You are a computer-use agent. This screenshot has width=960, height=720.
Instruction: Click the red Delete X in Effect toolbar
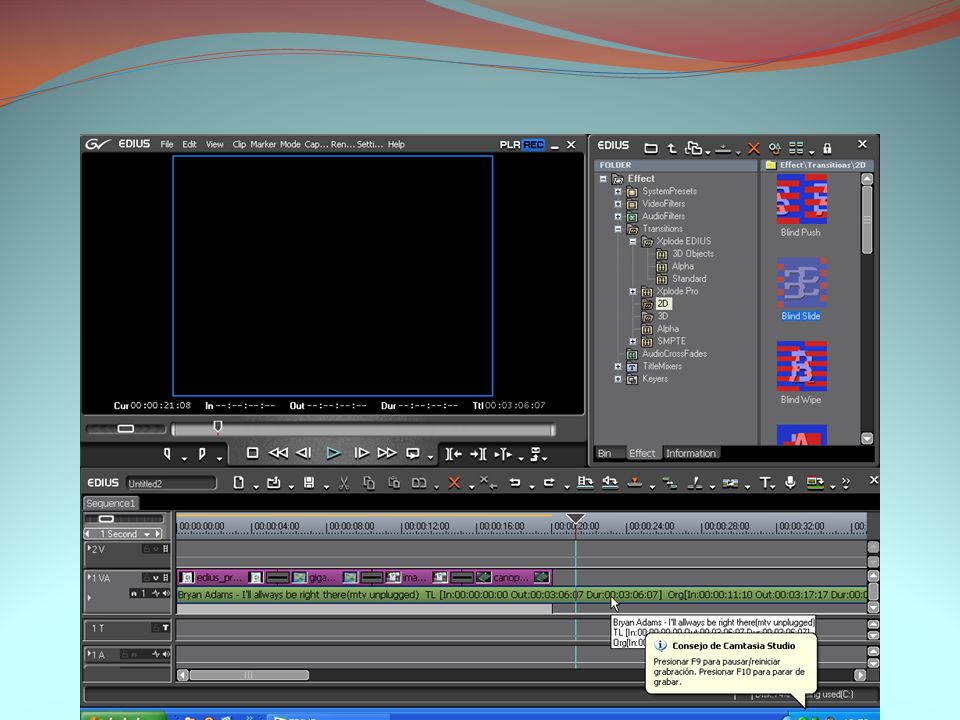pyautogui.click(x=754, y=148)
